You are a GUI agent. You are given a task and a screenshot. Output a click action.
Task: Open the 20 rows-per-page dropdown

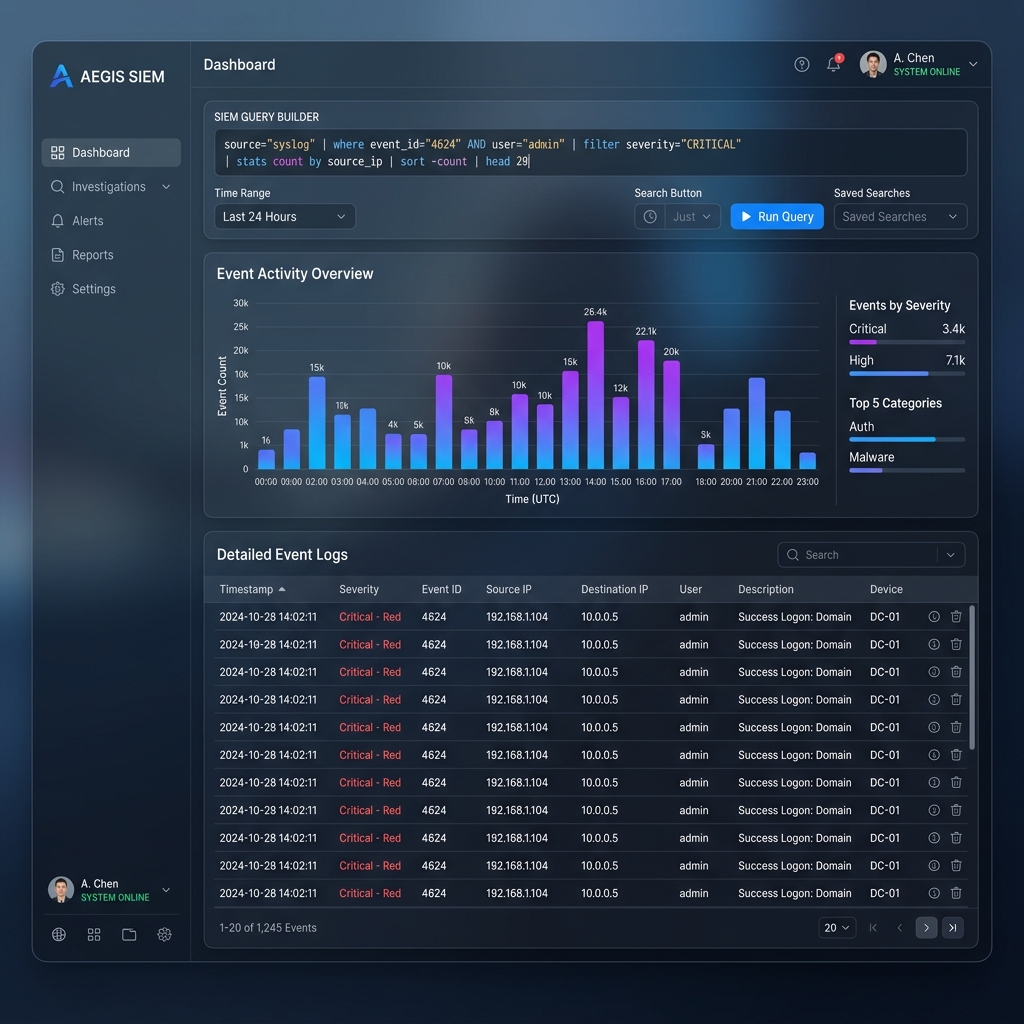pos(837,928)
